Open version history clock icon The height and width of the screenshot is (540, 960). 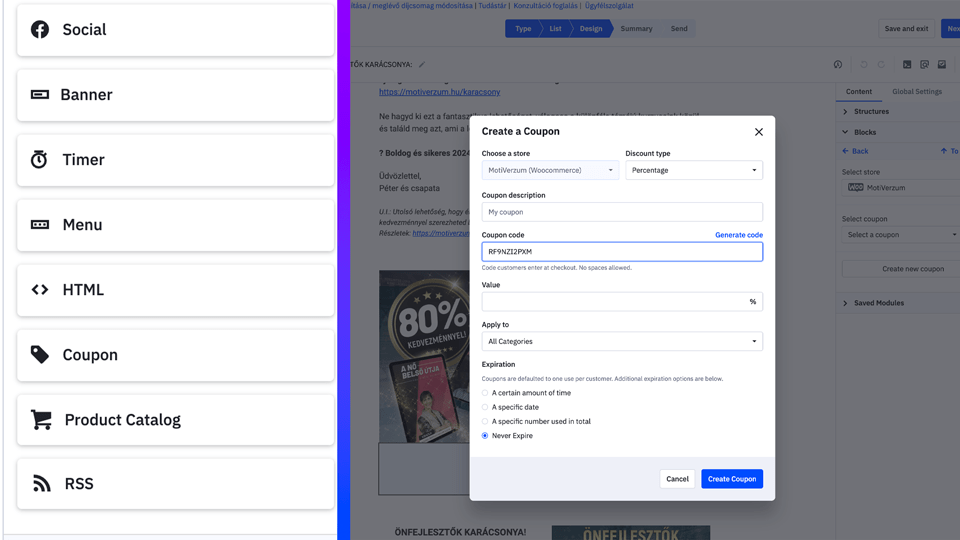click(x=838, y=65)
